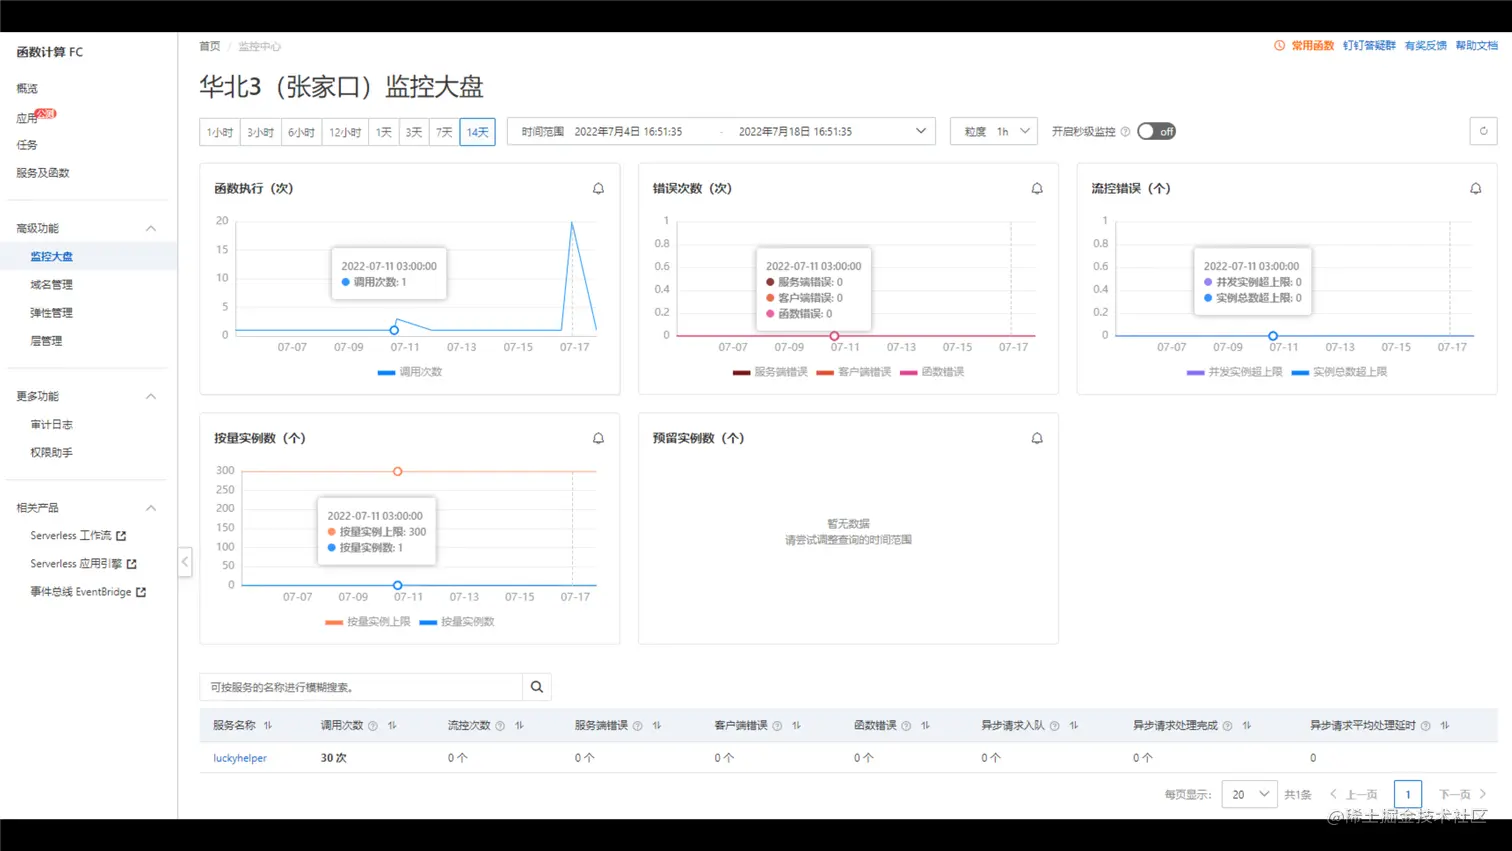The width and height of the screenshot is (1512, 851).
Task: Select the 3小时 time range tab
Action: point(260,132)
